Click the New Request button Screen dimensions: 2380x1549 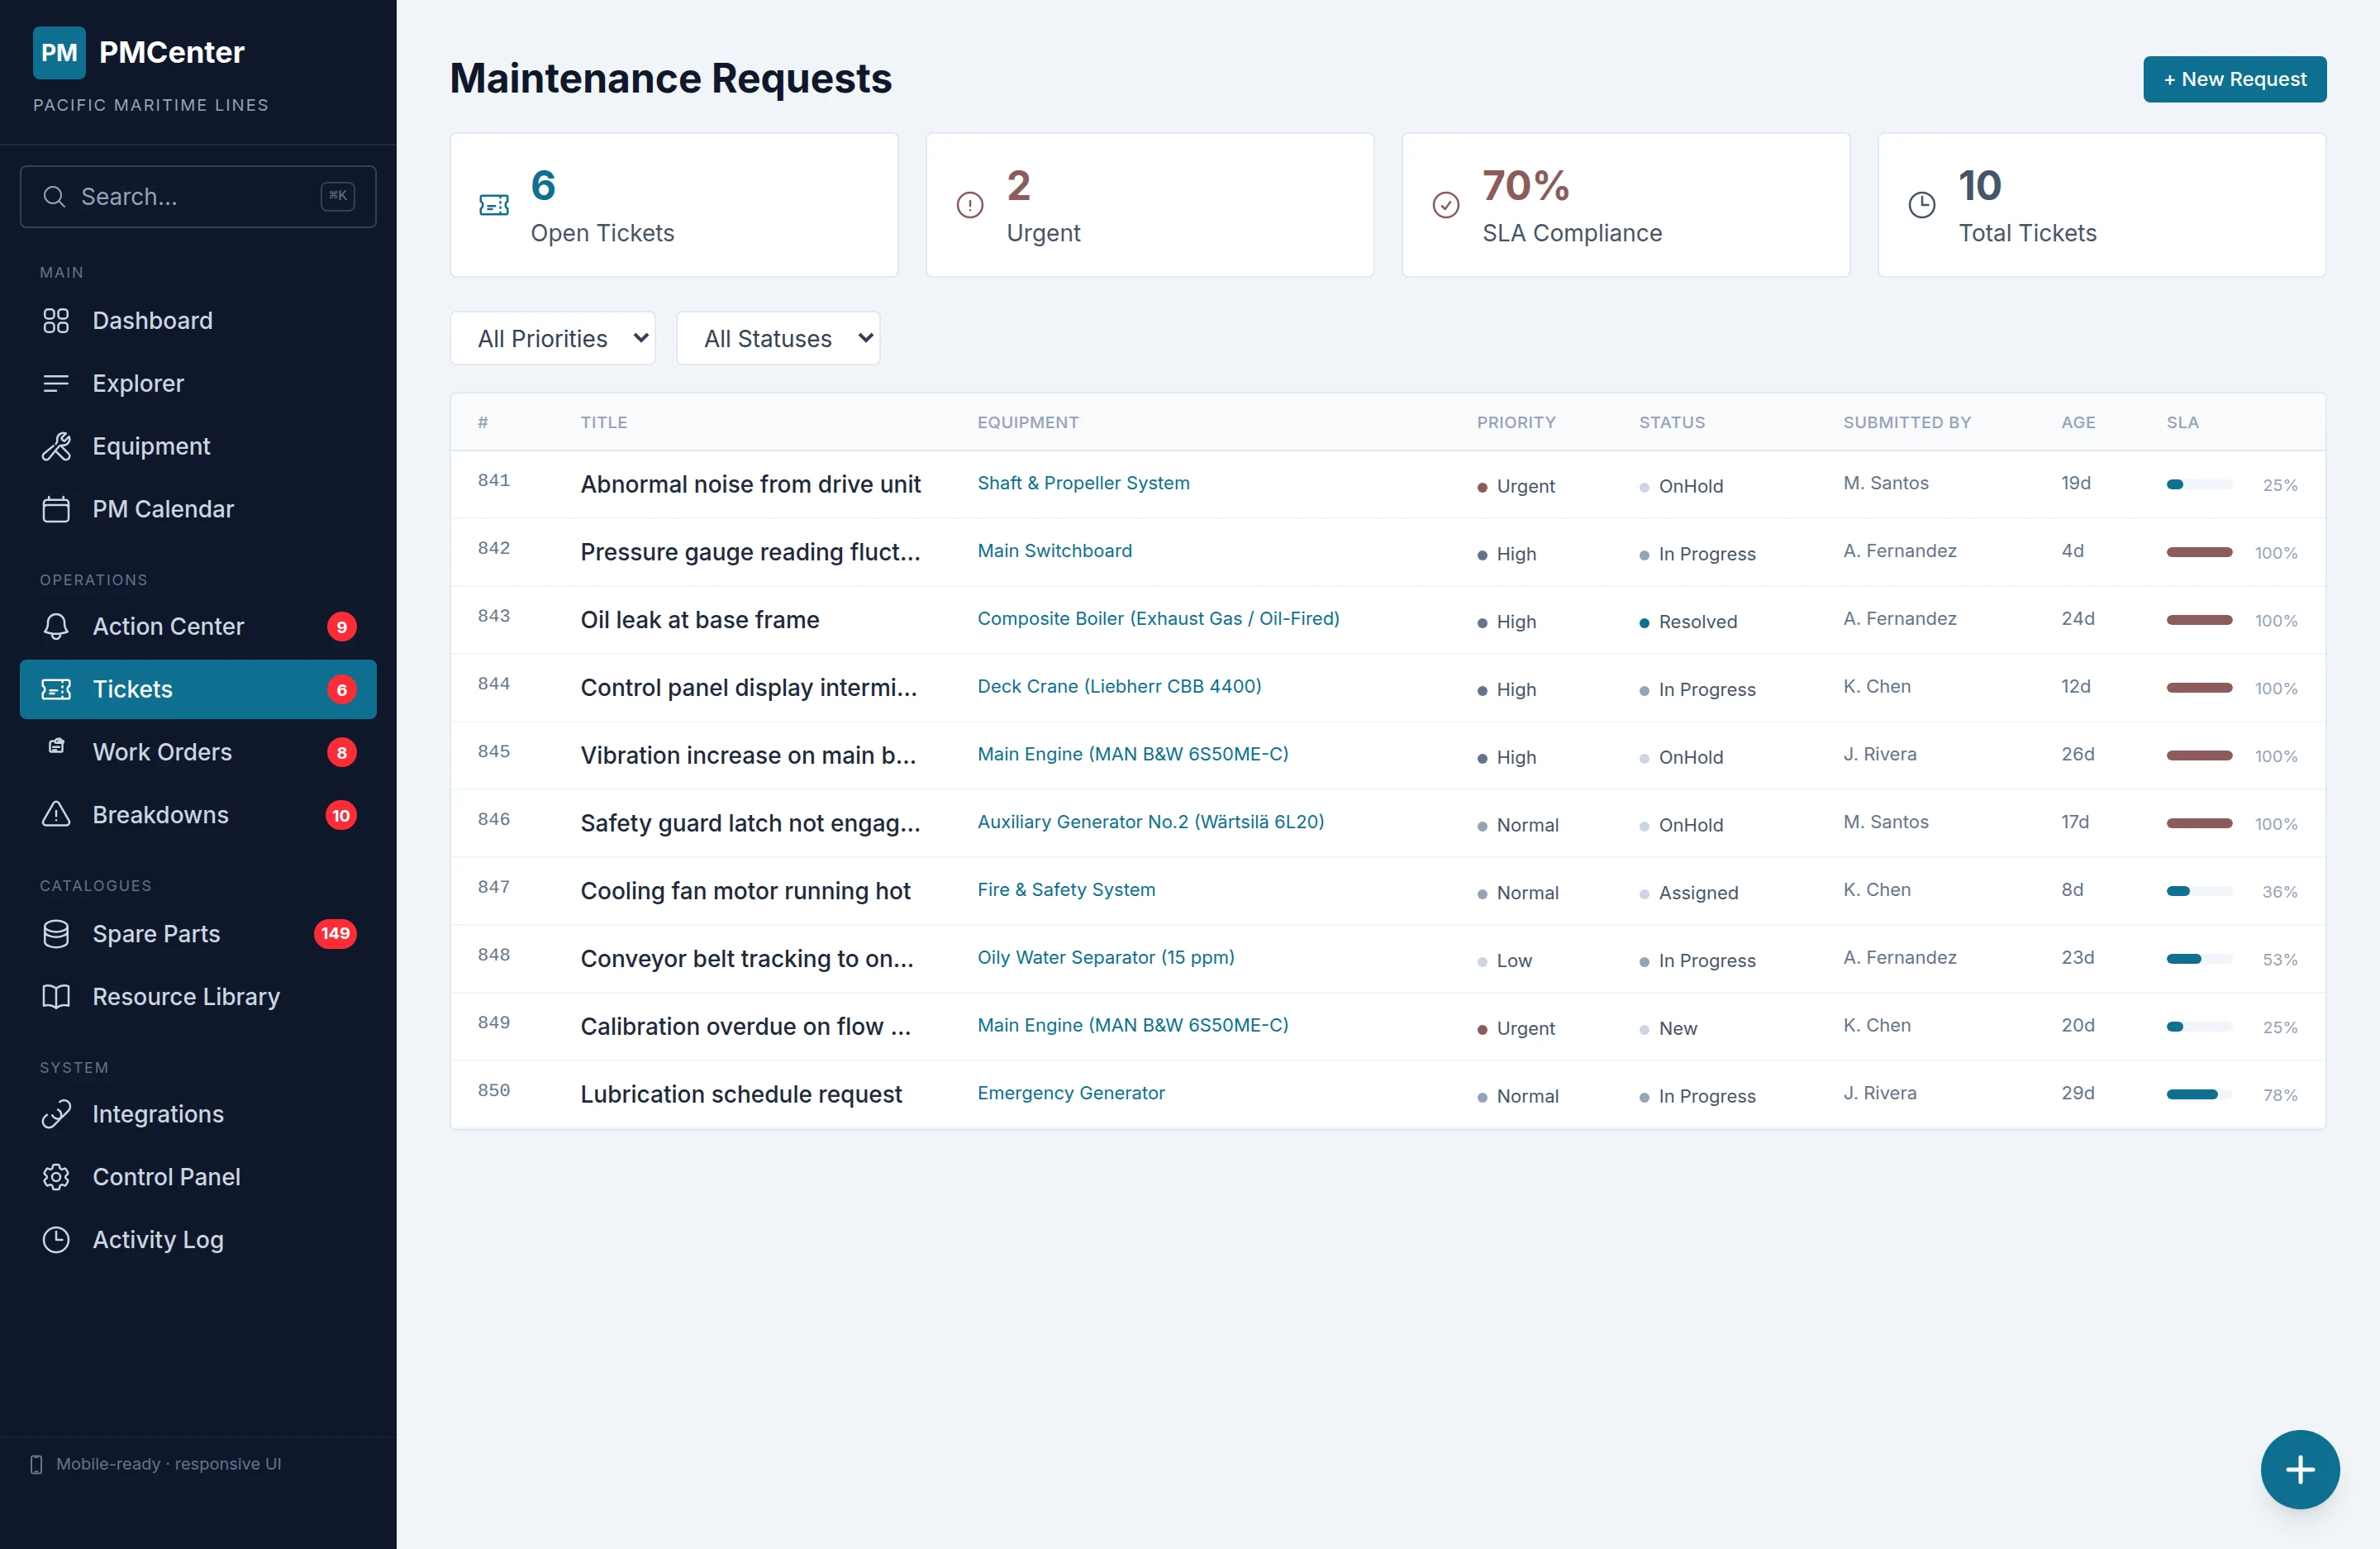[2233, 79]
